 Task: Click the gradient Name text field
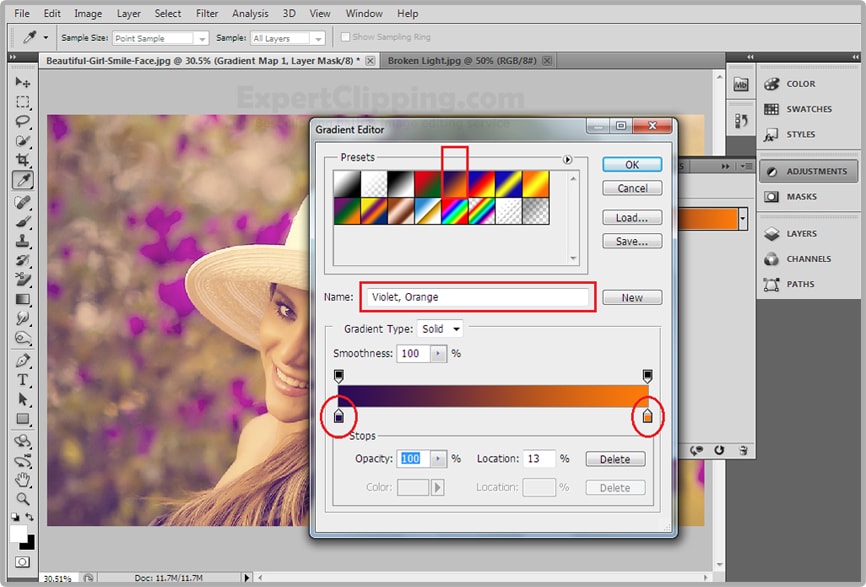click(477, 297)
